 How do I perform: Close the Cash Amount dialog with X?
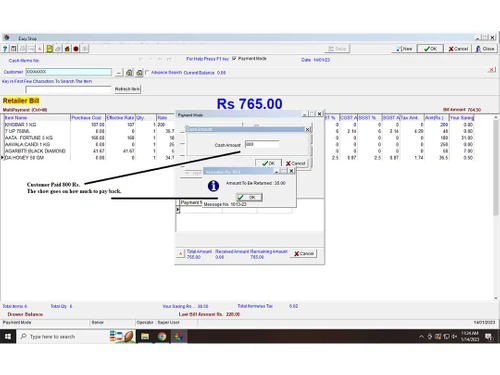tap(308, 129)
